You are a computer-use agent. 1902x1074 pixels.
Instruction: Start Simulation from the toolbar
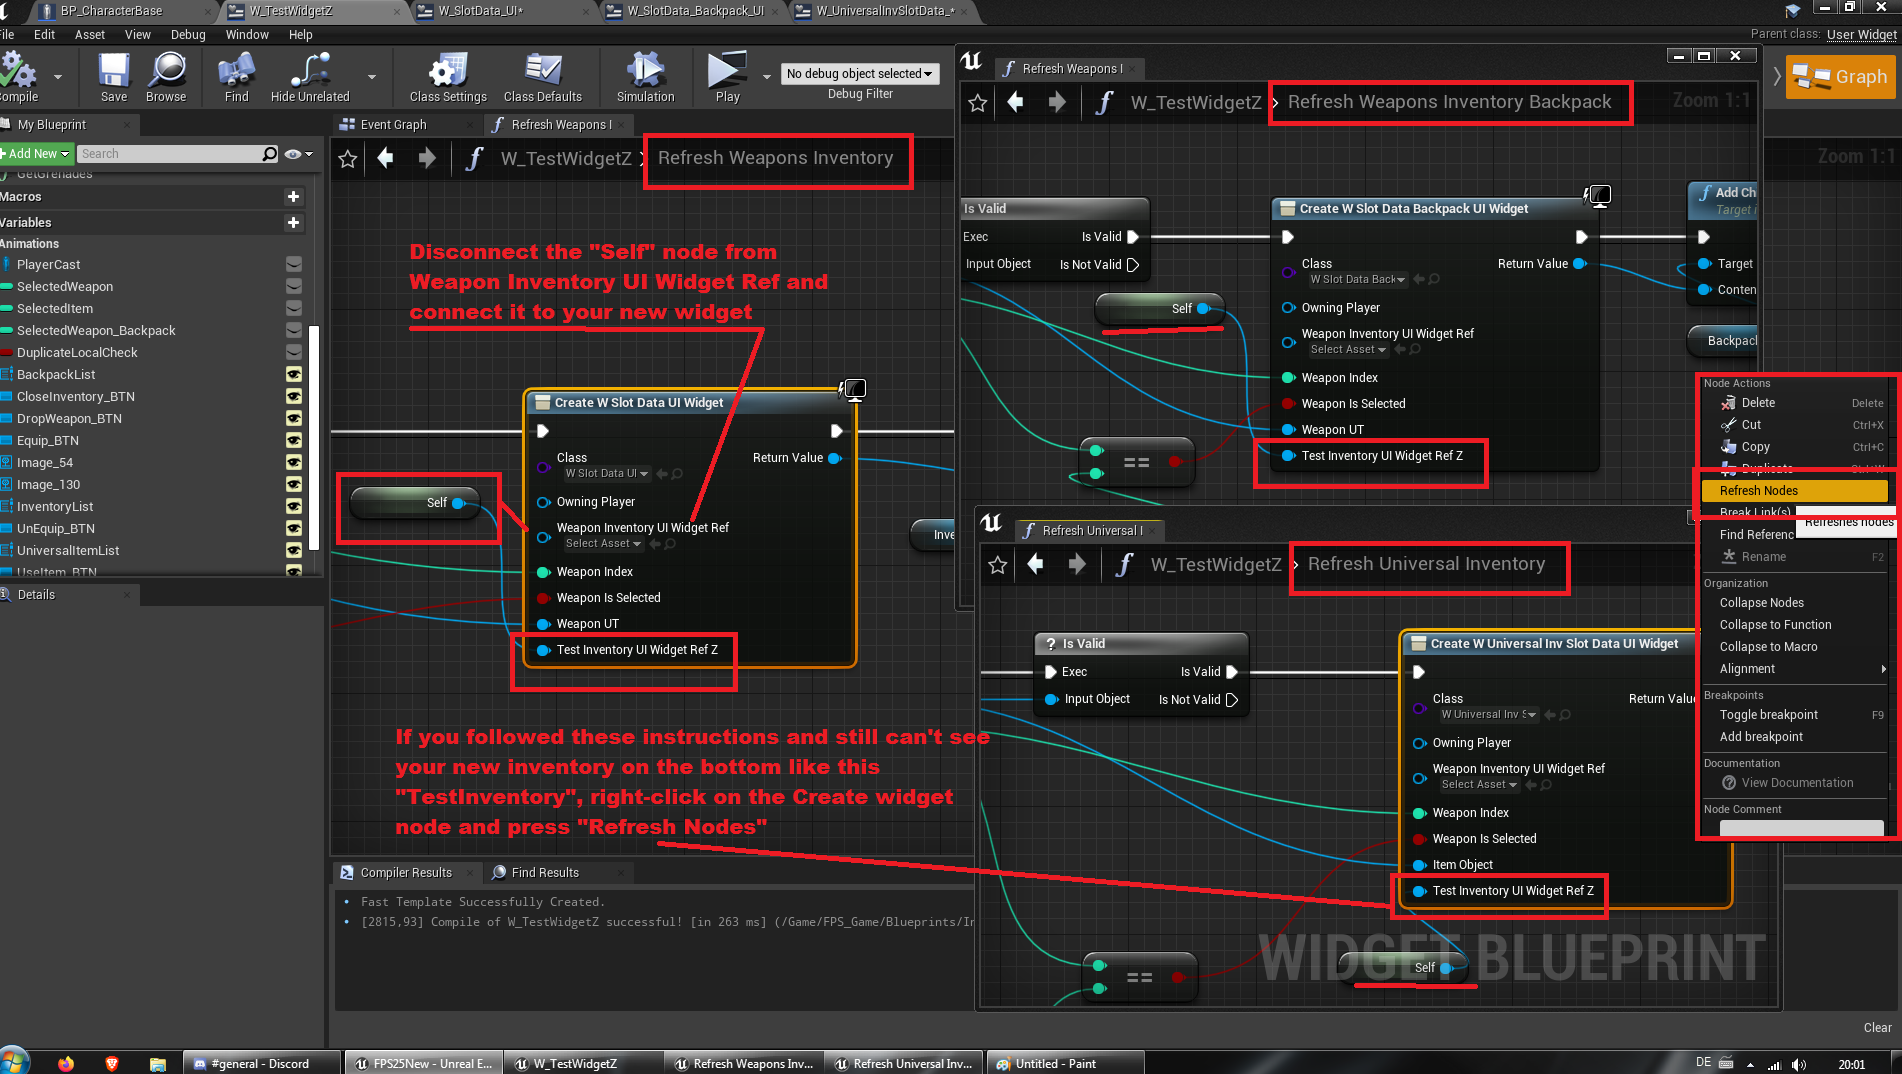click(x=645, y=77)
